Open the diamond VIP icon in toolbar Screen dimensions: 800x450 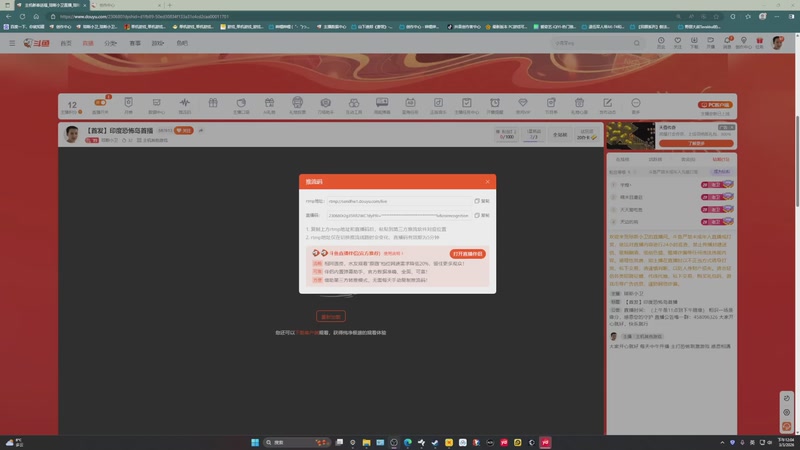pyautogui.click(x=523, y=103)
